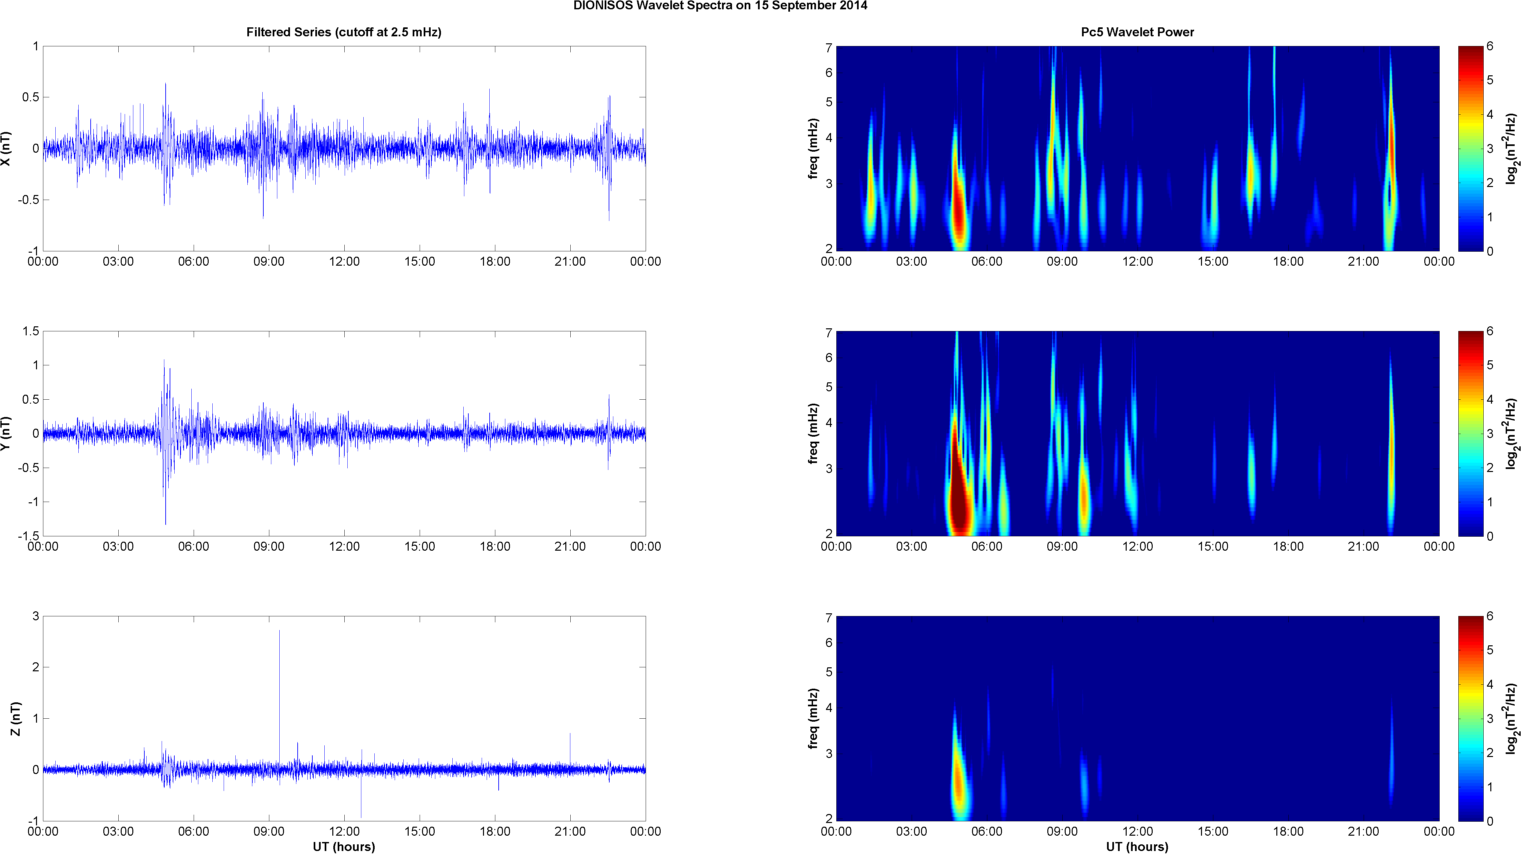Select the 'Filtered Series (cutoff at 2.5 mHz)' heading
1521x854 pixels.
[344, 32]
